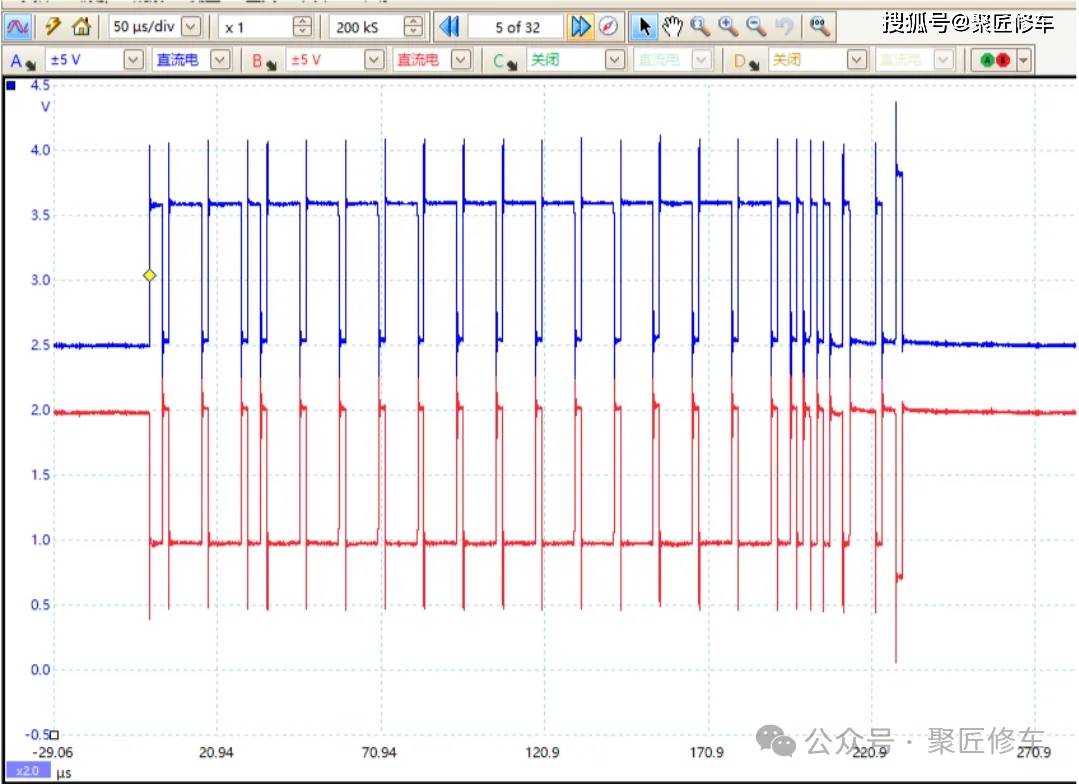The height and width of the screenshot is (784, 1079).
Task: Click the 200 kS sample count stepper
Action: click(x=412, y=27)
